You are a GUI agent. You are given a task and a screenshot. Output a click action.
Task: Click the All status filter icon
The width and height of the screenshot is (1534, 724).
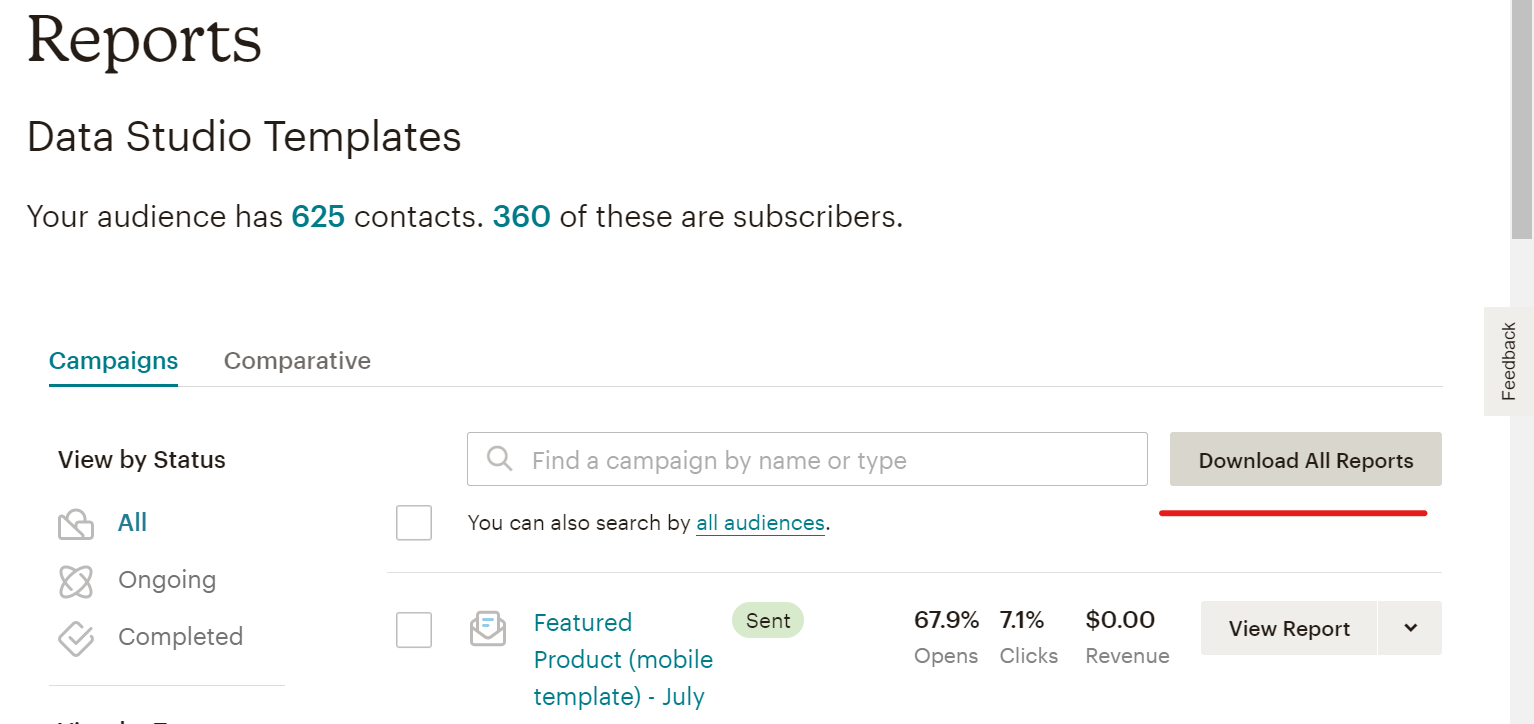click(76, 524)
